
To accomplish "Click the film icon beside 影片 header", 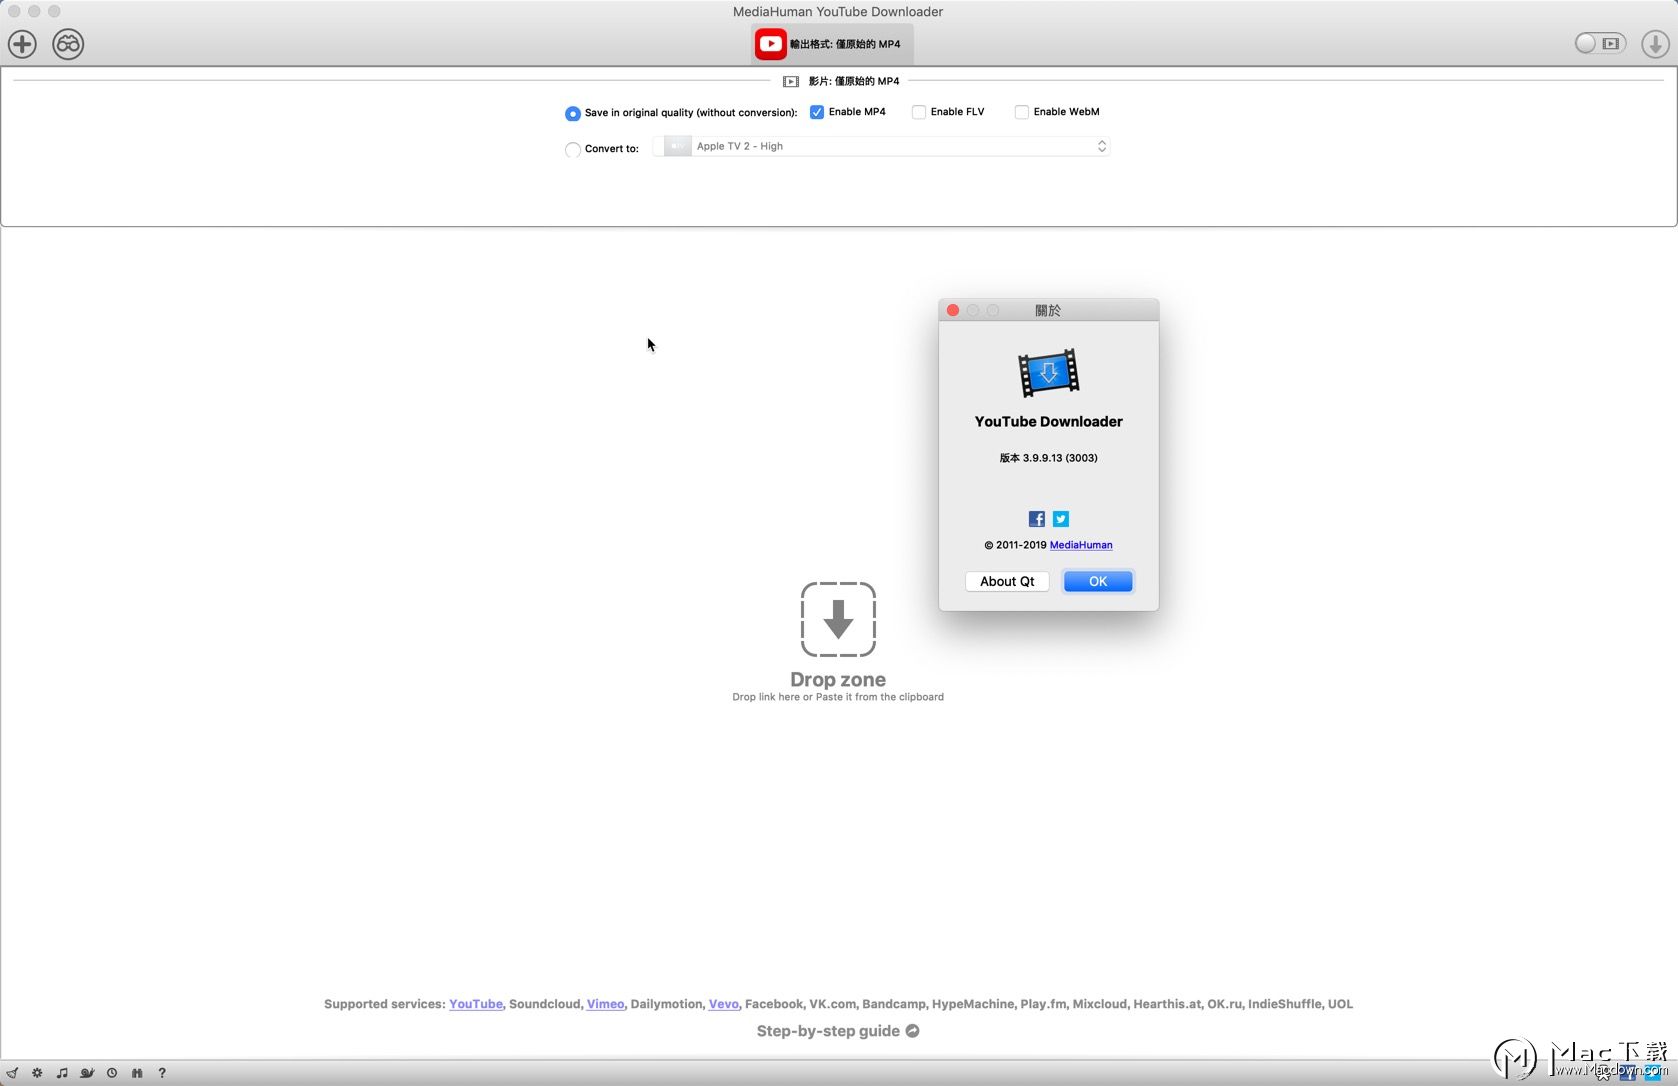I will pyautogui.click(x=791, y=81).
